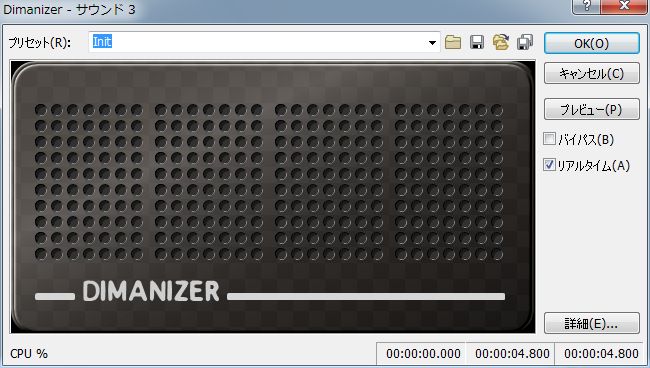650x368 pixels.
Task: Click the 00:00:00.000 start time field
Action: [x=423, y=353]
